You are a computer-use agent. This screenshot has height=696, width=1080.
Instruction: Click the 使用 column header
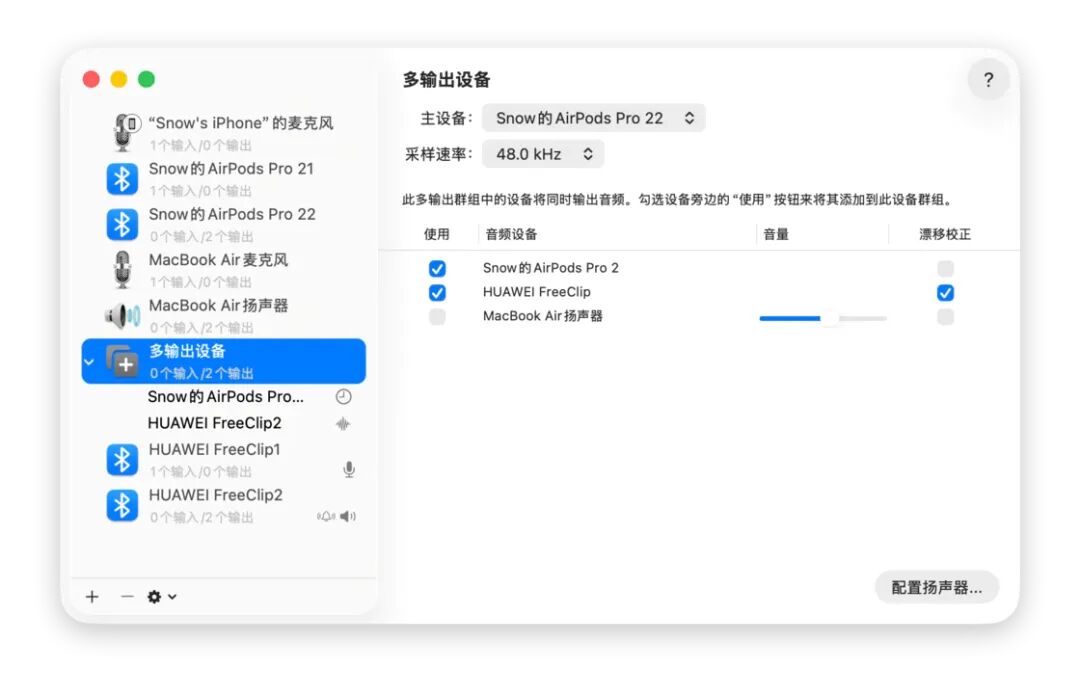[x=437, y=234]
